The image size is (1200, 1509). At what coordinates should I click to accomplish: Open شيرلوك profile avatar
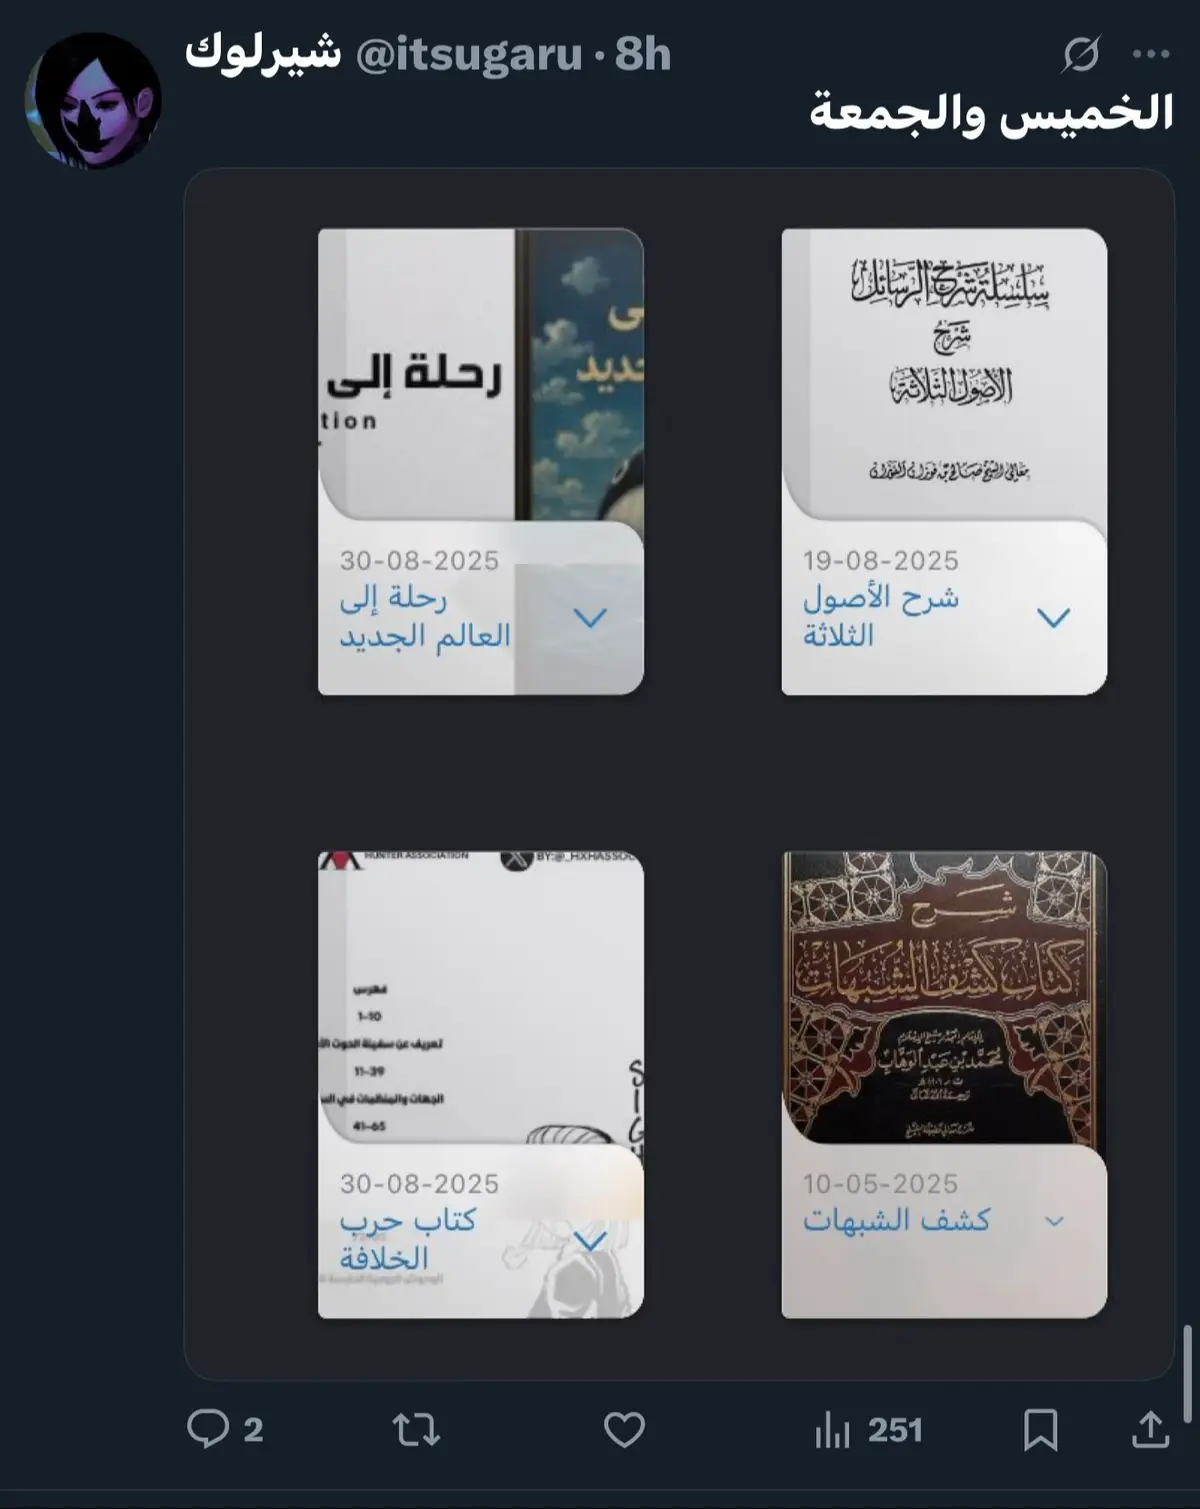[92, 100]
